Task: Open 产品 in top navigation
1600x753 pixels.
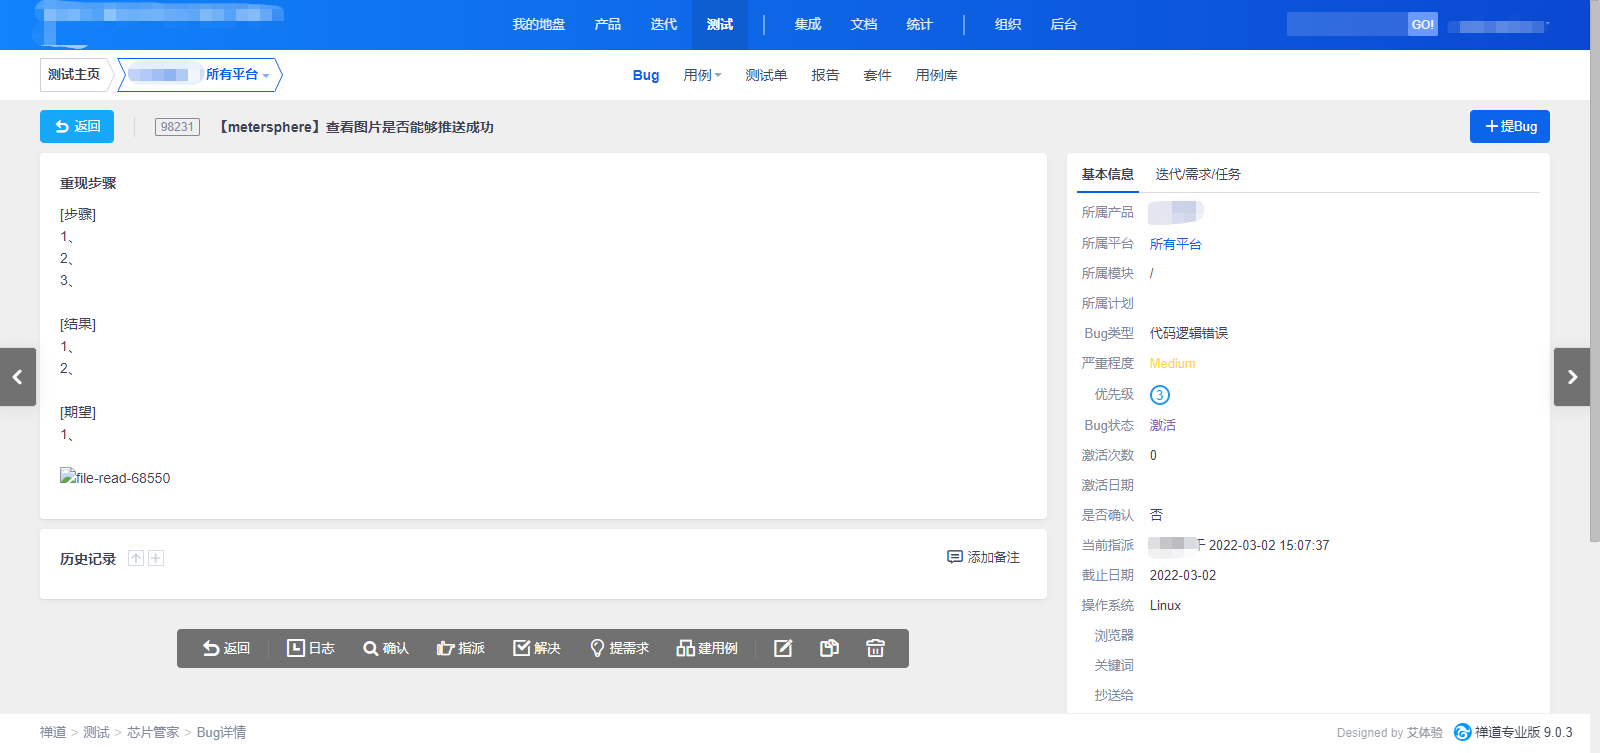Action: point(608,24)
